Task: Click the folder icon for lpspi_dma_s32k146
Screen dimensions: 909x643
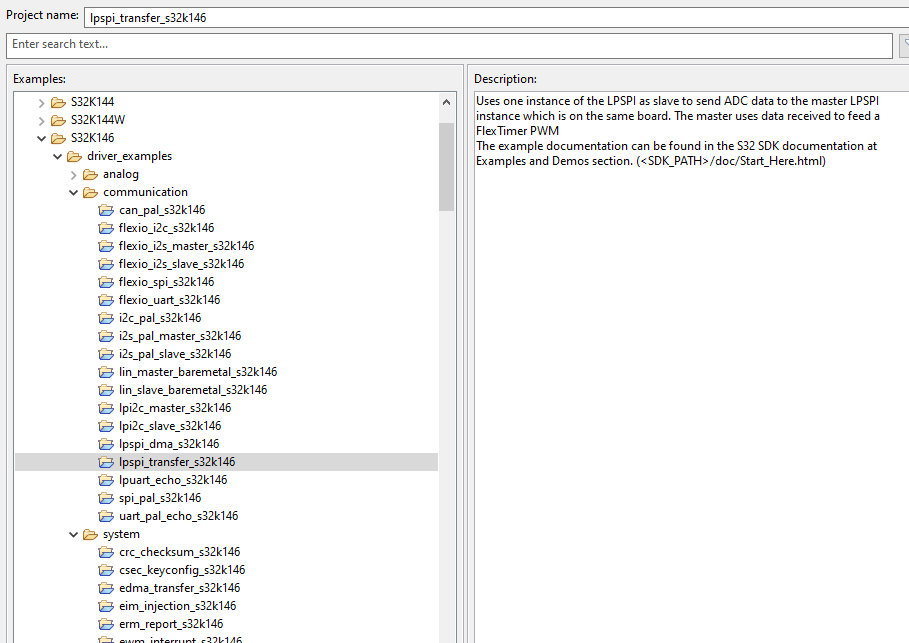Action: (106, 443)
